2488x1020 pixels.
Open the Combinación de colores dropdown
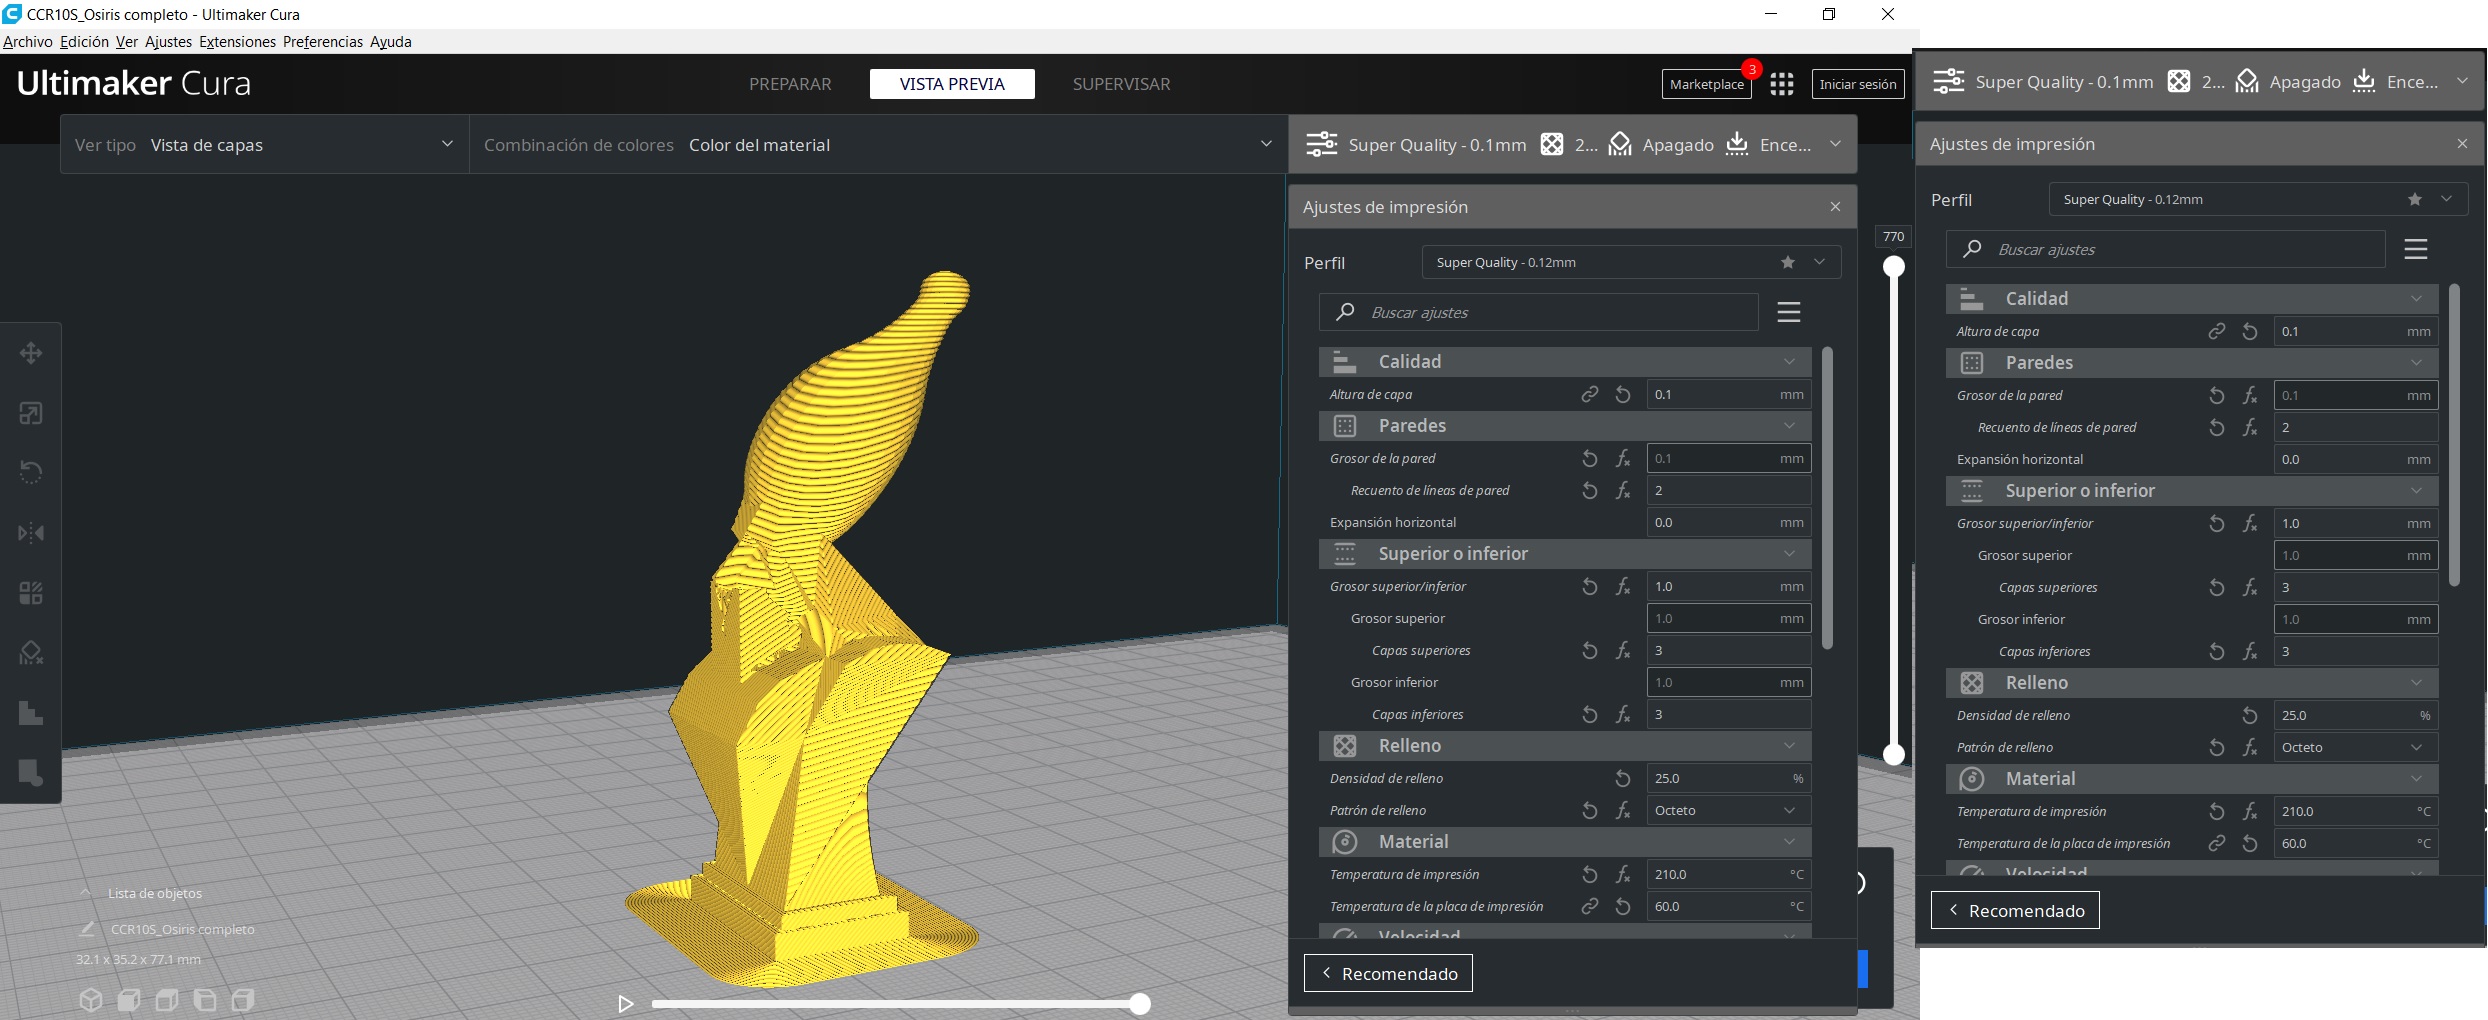pyautogui.click(x=878, y=145)
